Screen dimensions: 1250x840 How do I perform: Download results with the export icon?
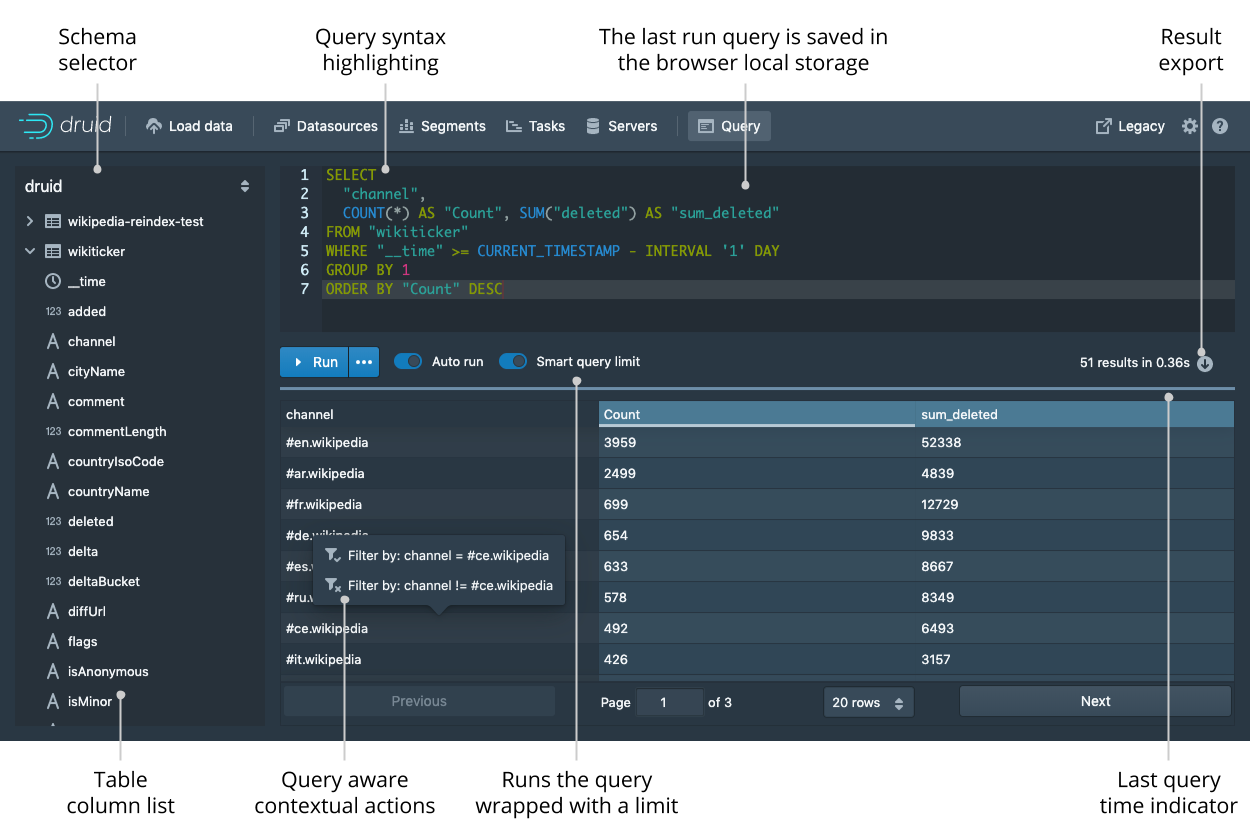click(1205, 363)
